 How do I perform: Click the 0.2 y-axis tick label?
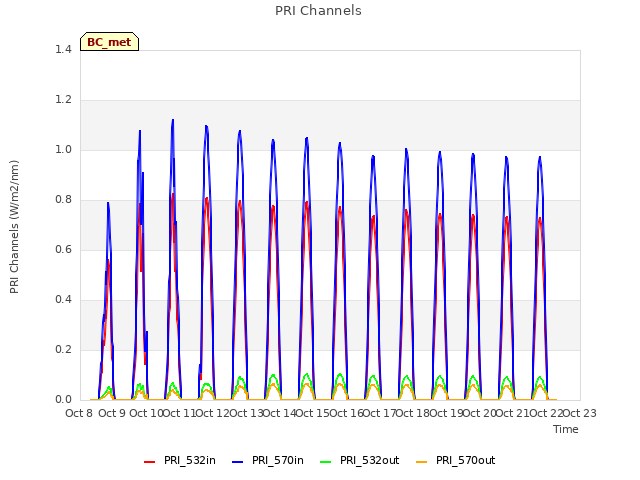(63, 349)
